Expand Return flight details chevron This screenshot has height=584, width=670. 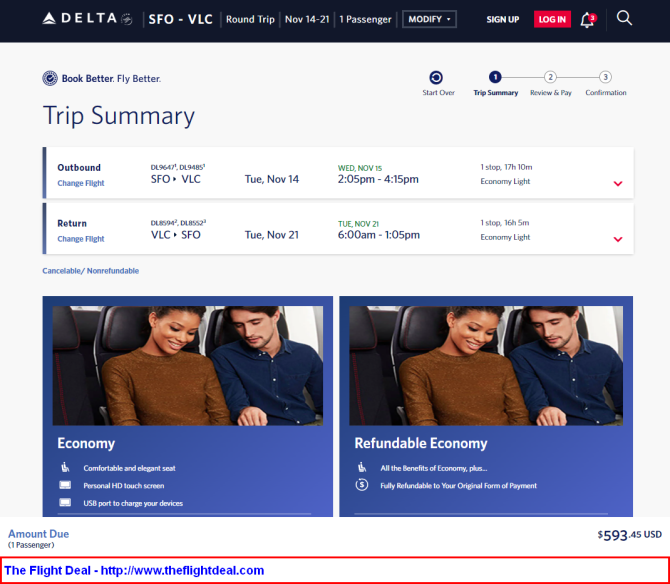[x=618, y=239]
